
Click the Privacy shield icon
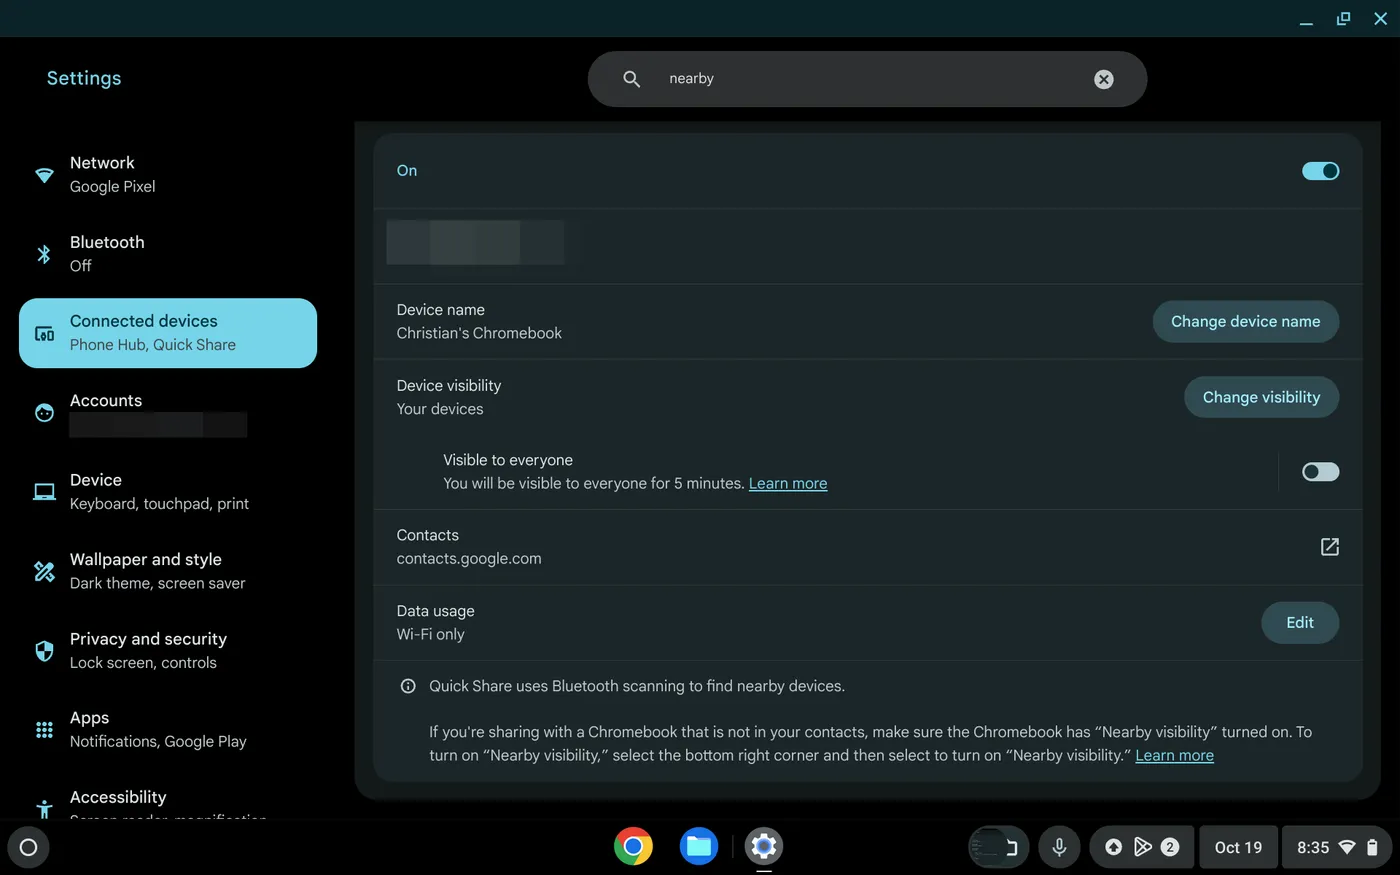[44, 651]
